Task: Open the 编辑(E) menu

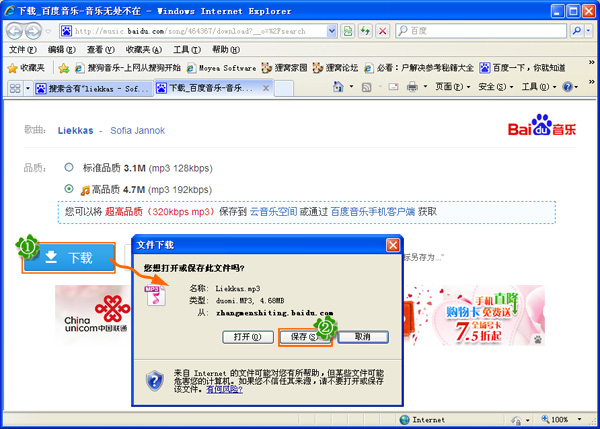Action: [61, 49]
